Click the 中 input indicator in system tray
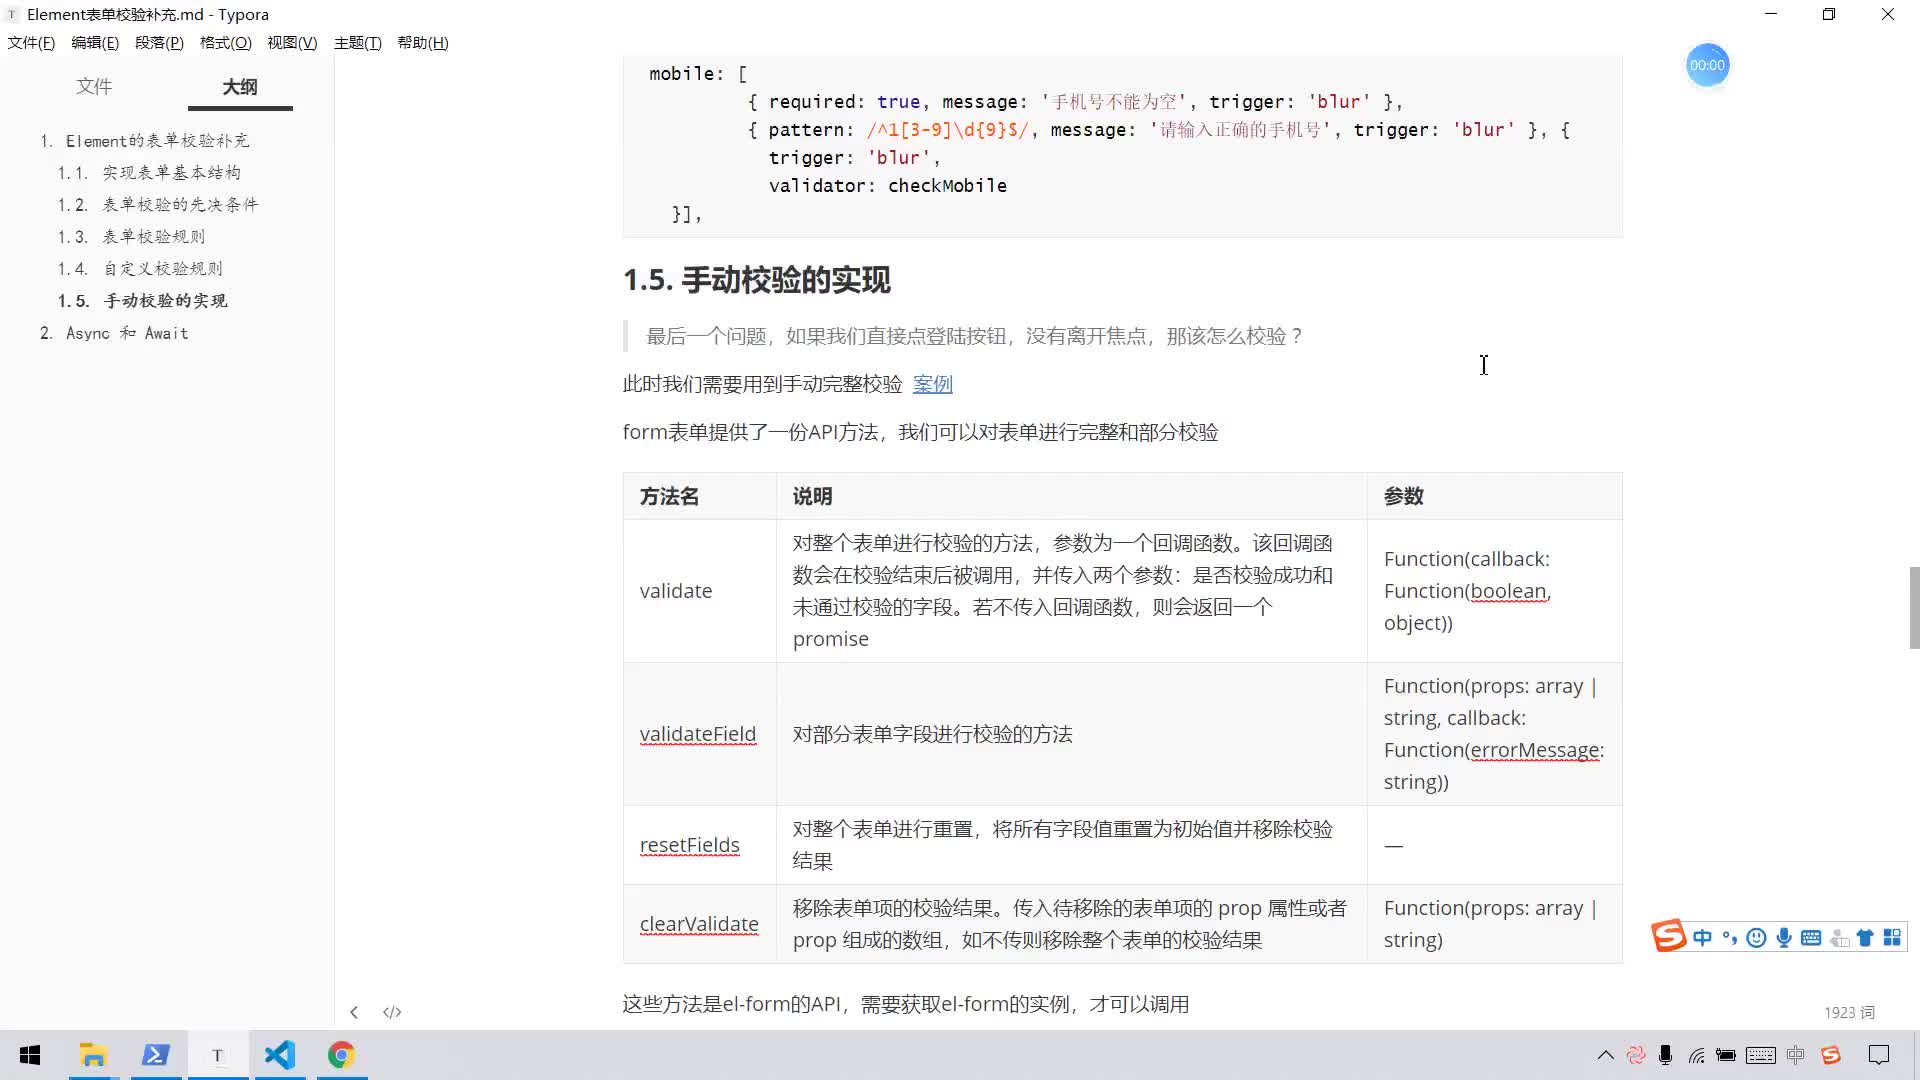The image size is (1920, 1080). click(x=1796, y=1055)
